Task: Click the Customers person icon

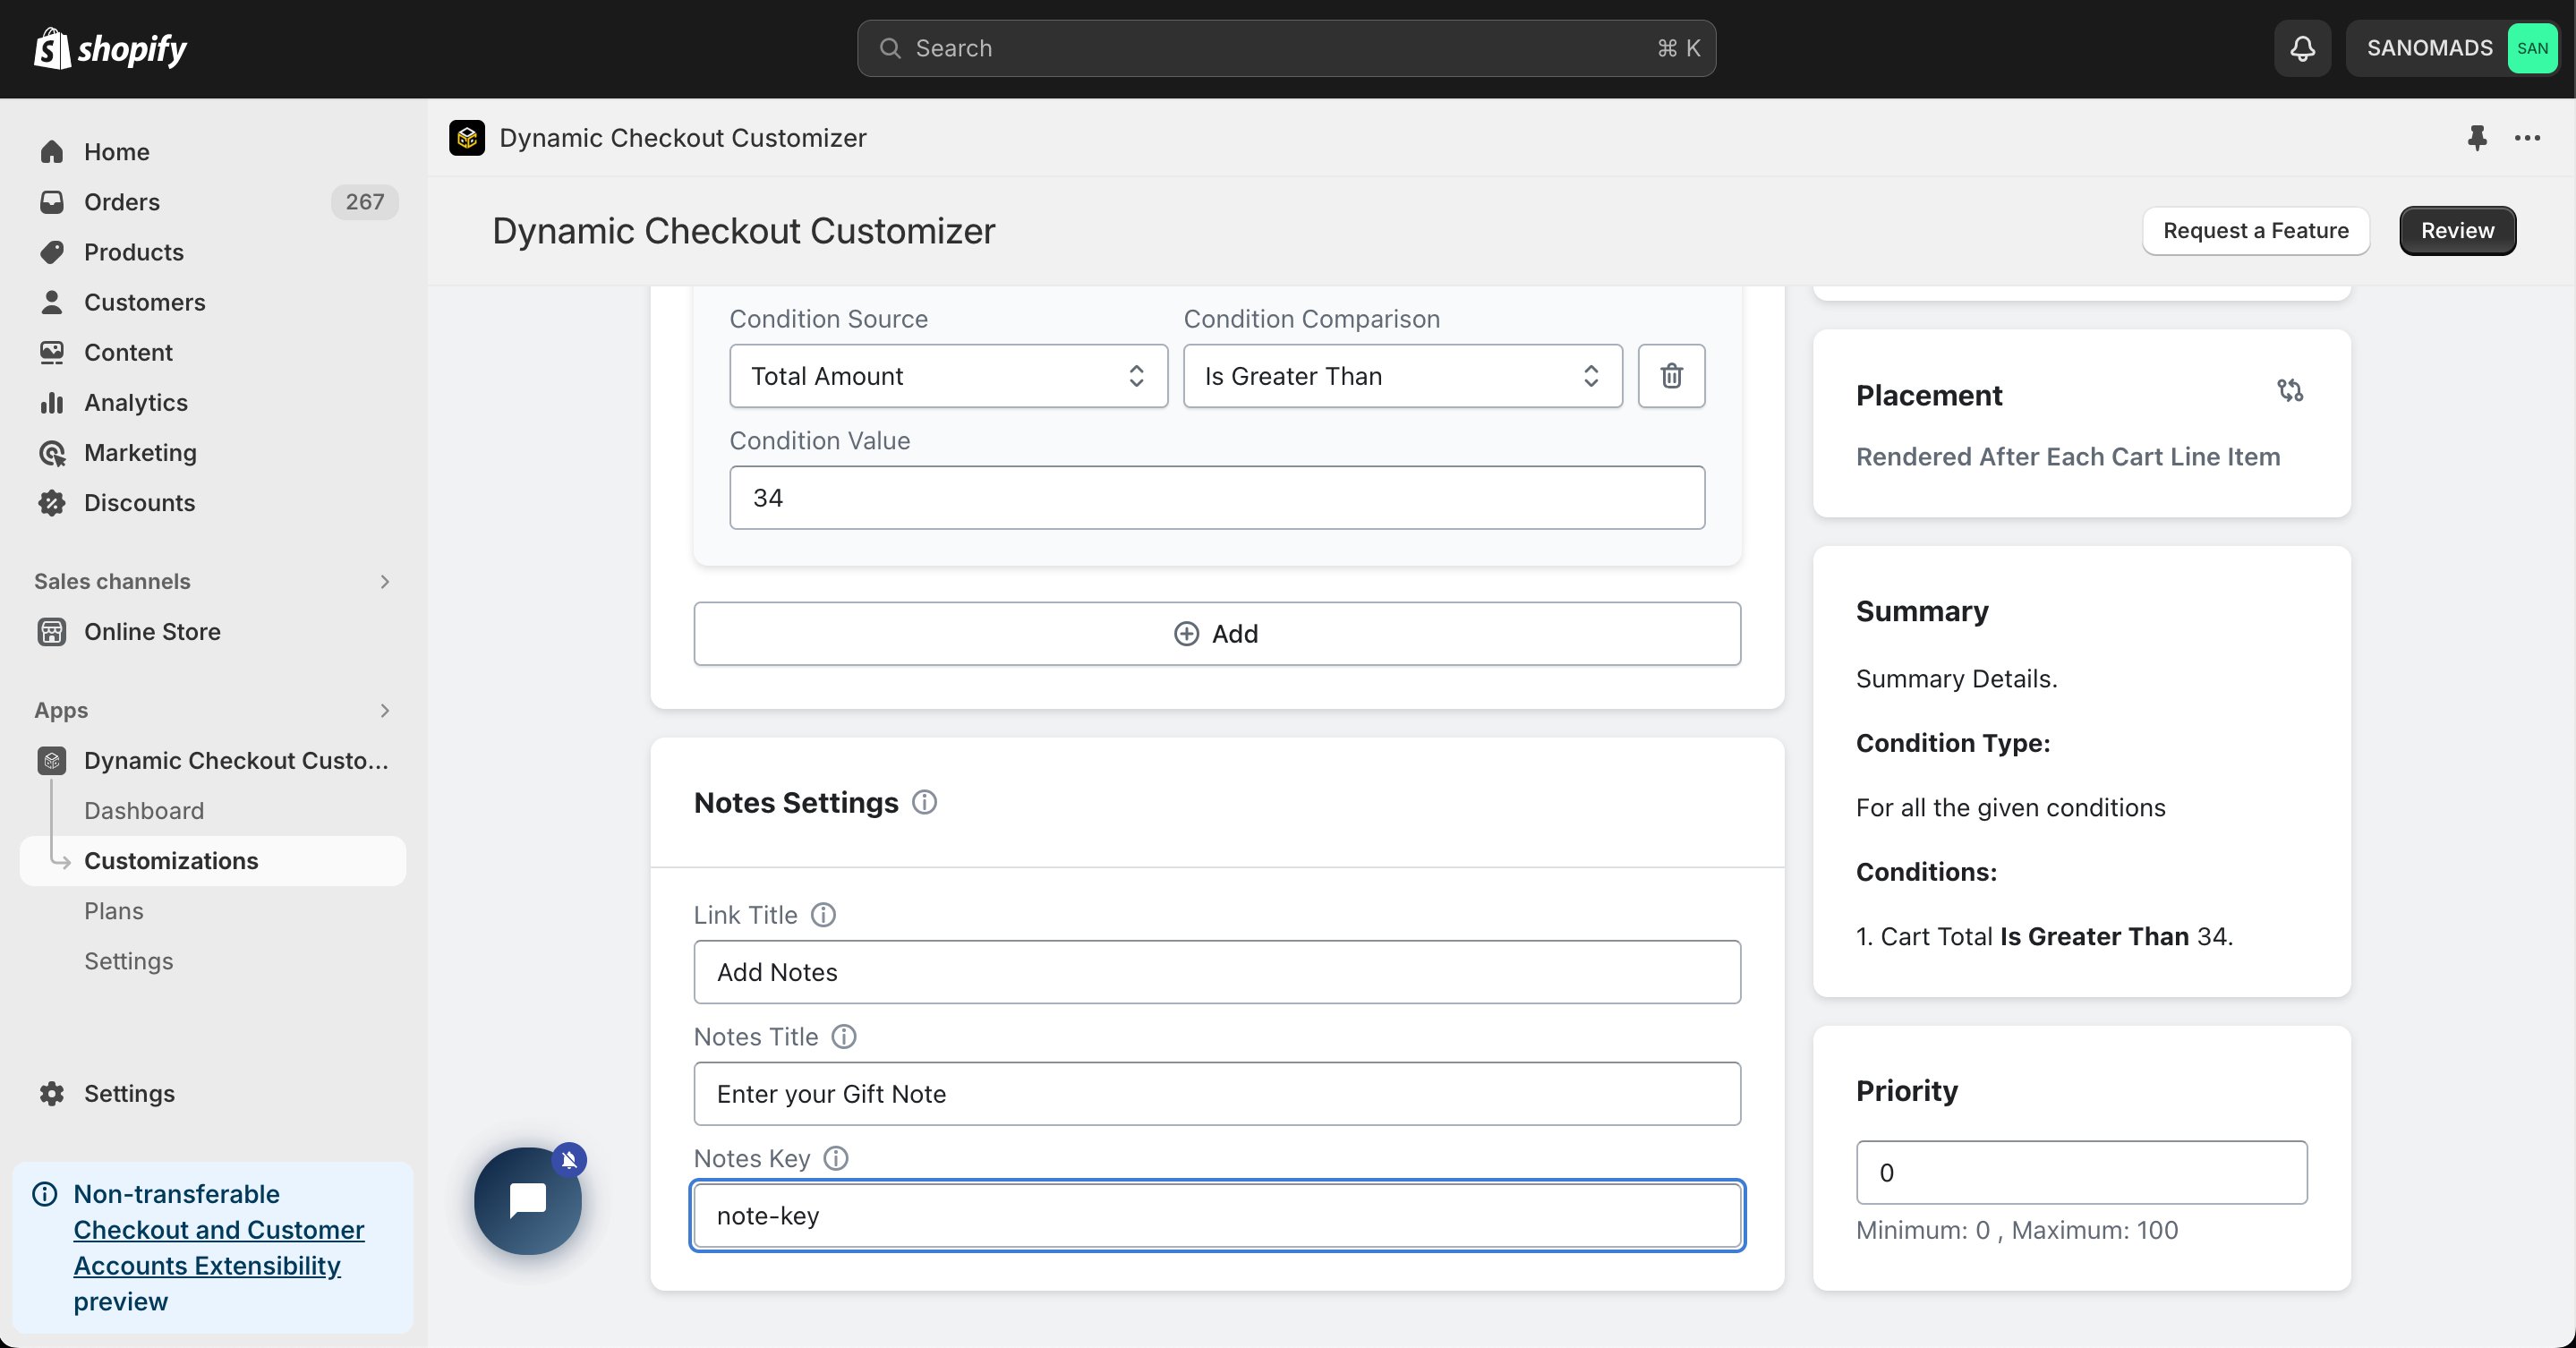Action: click(52, 302)
